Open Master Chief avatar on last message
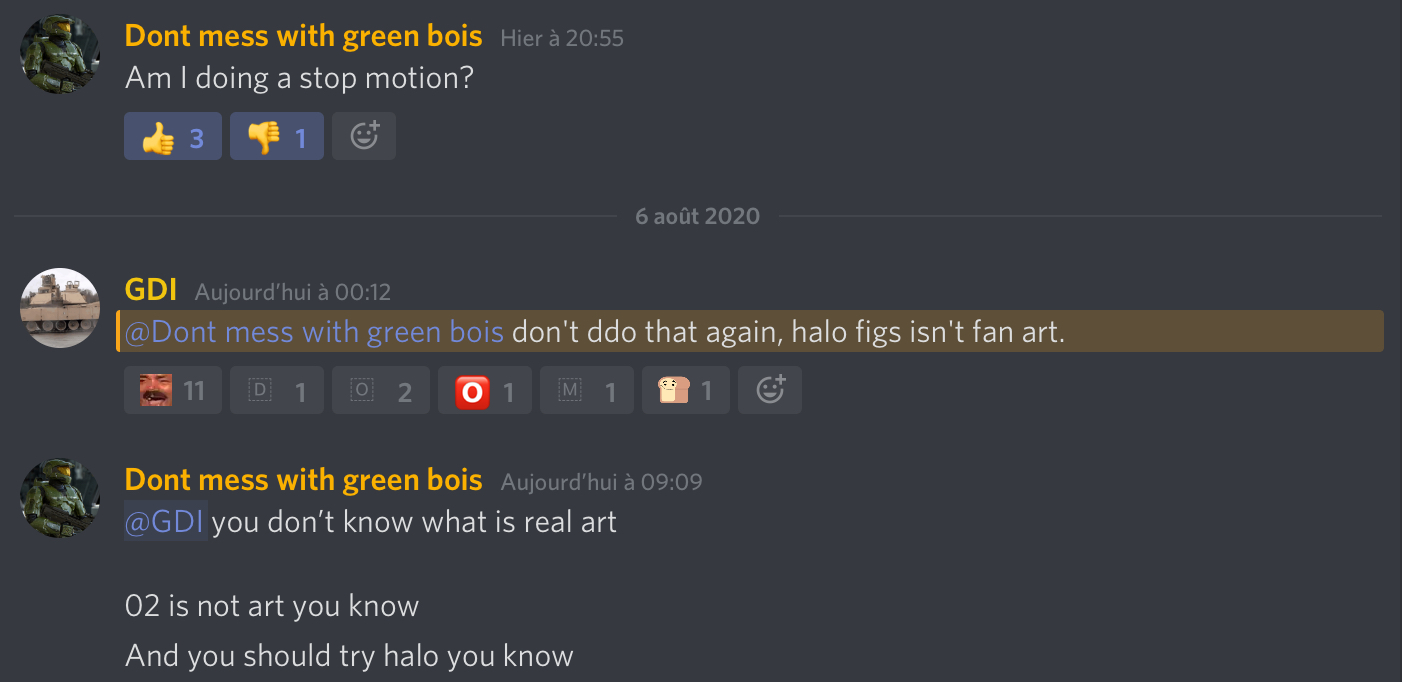 (60, 499)
